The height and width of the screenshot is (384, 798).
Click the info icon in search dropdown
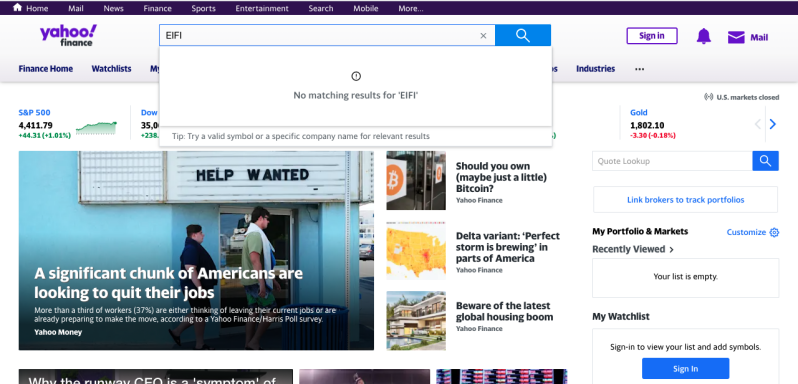tap(356, 76)
